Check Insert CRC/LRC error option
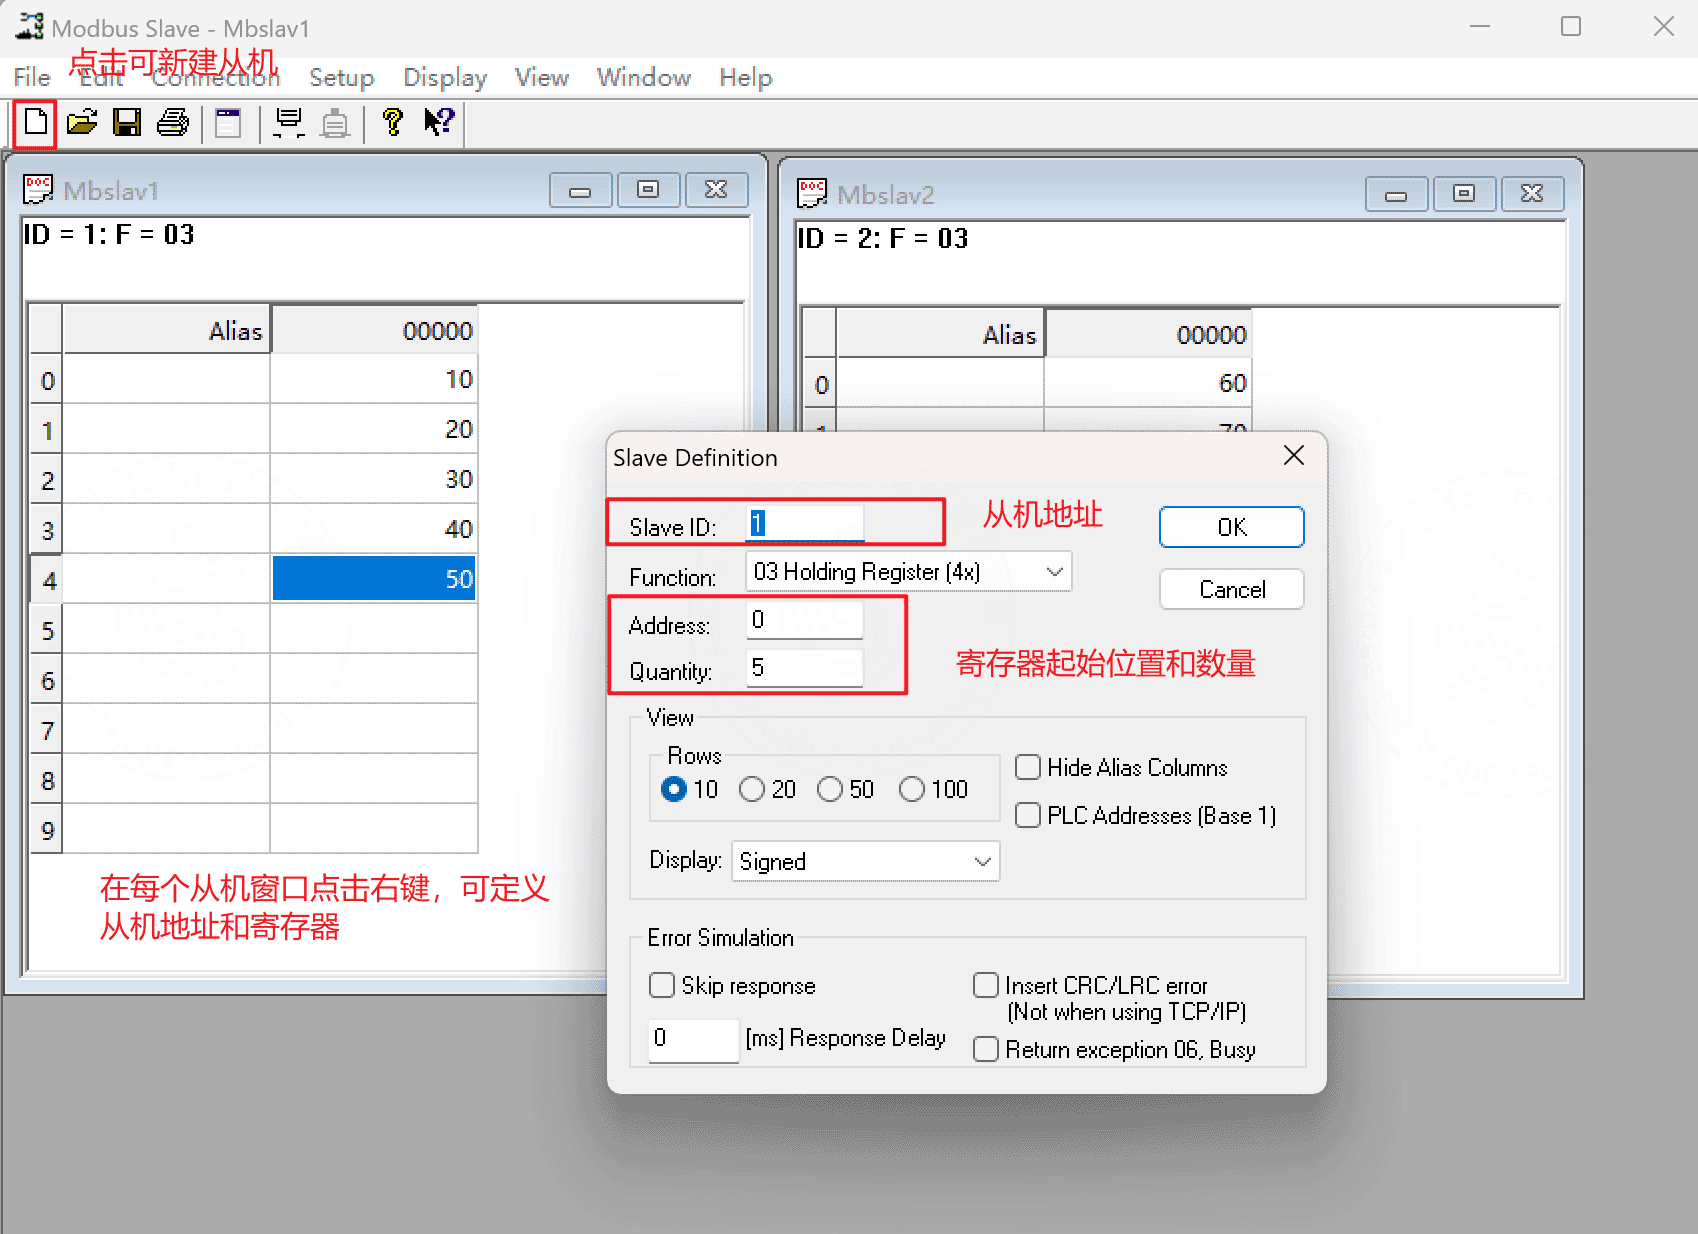1698x1234 pixels. point(986,985)
